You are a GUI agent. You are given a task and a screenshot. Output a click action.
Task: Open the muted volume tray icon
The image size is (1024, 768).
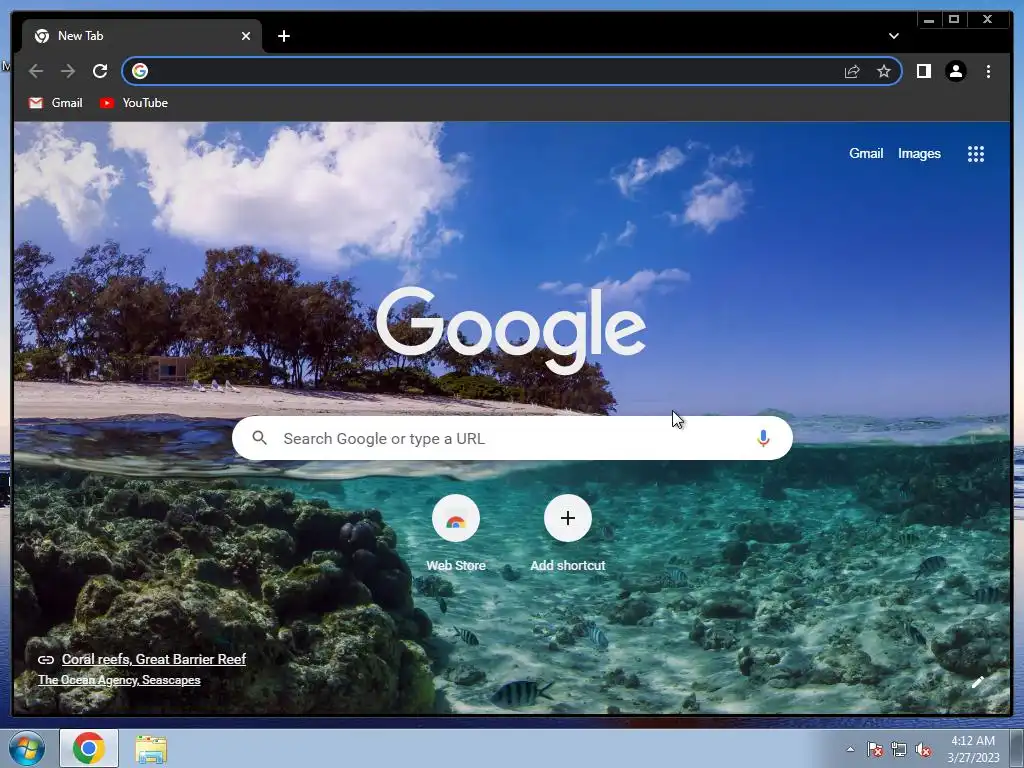pos(923,750)
